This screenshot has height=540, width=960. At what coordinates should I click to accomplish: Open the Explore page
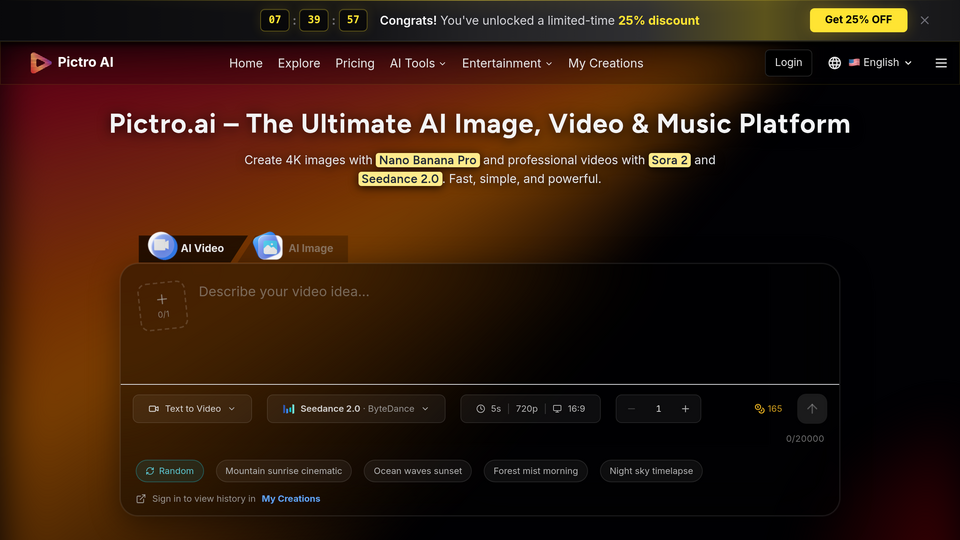point(299,63)
